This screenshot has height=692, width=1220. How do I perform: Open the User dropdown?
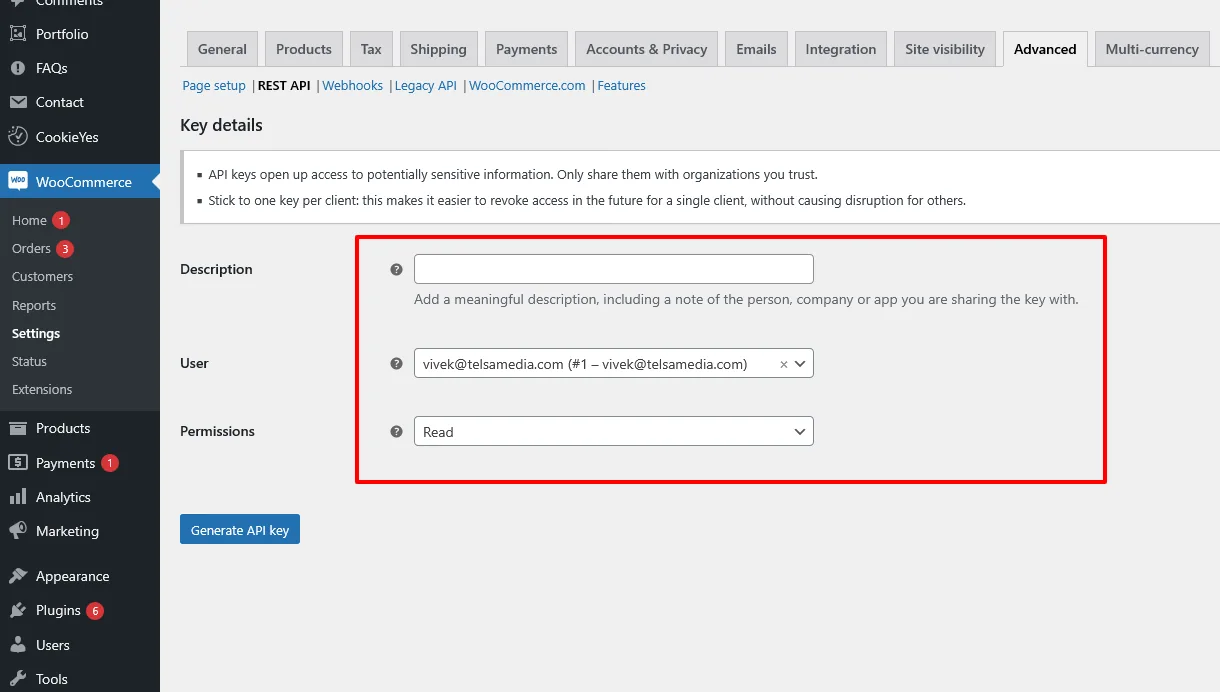(614, 363)
